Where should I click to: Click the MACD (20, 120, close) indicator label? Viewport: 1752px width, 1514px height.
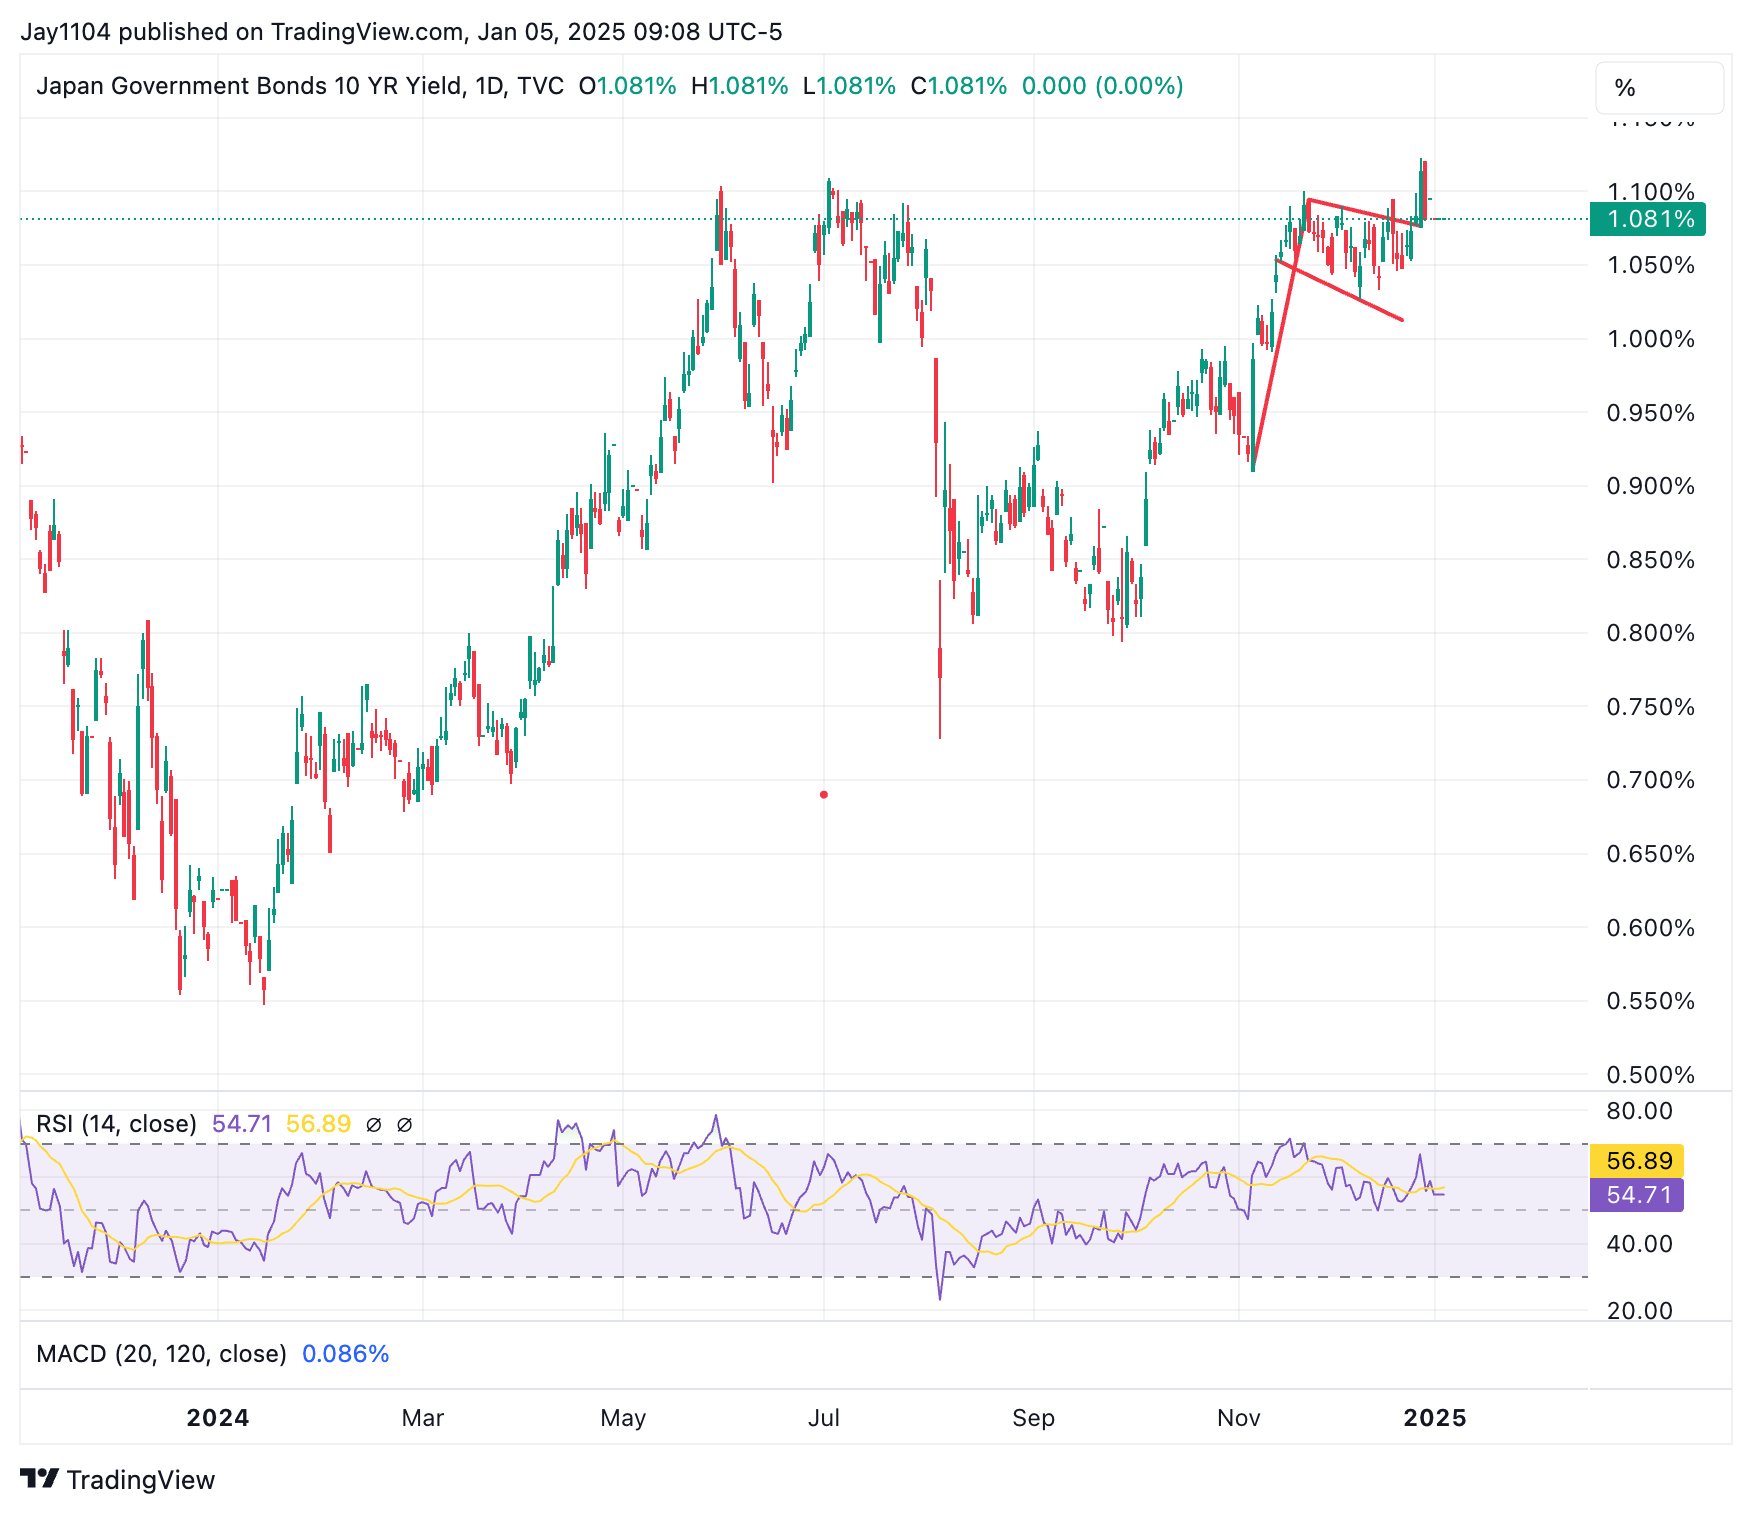(161, 1354)
